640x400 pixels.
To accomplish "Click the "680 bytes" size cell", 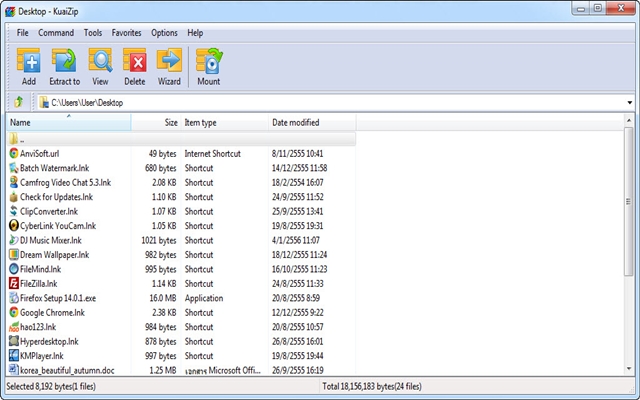I will [160, 168].
